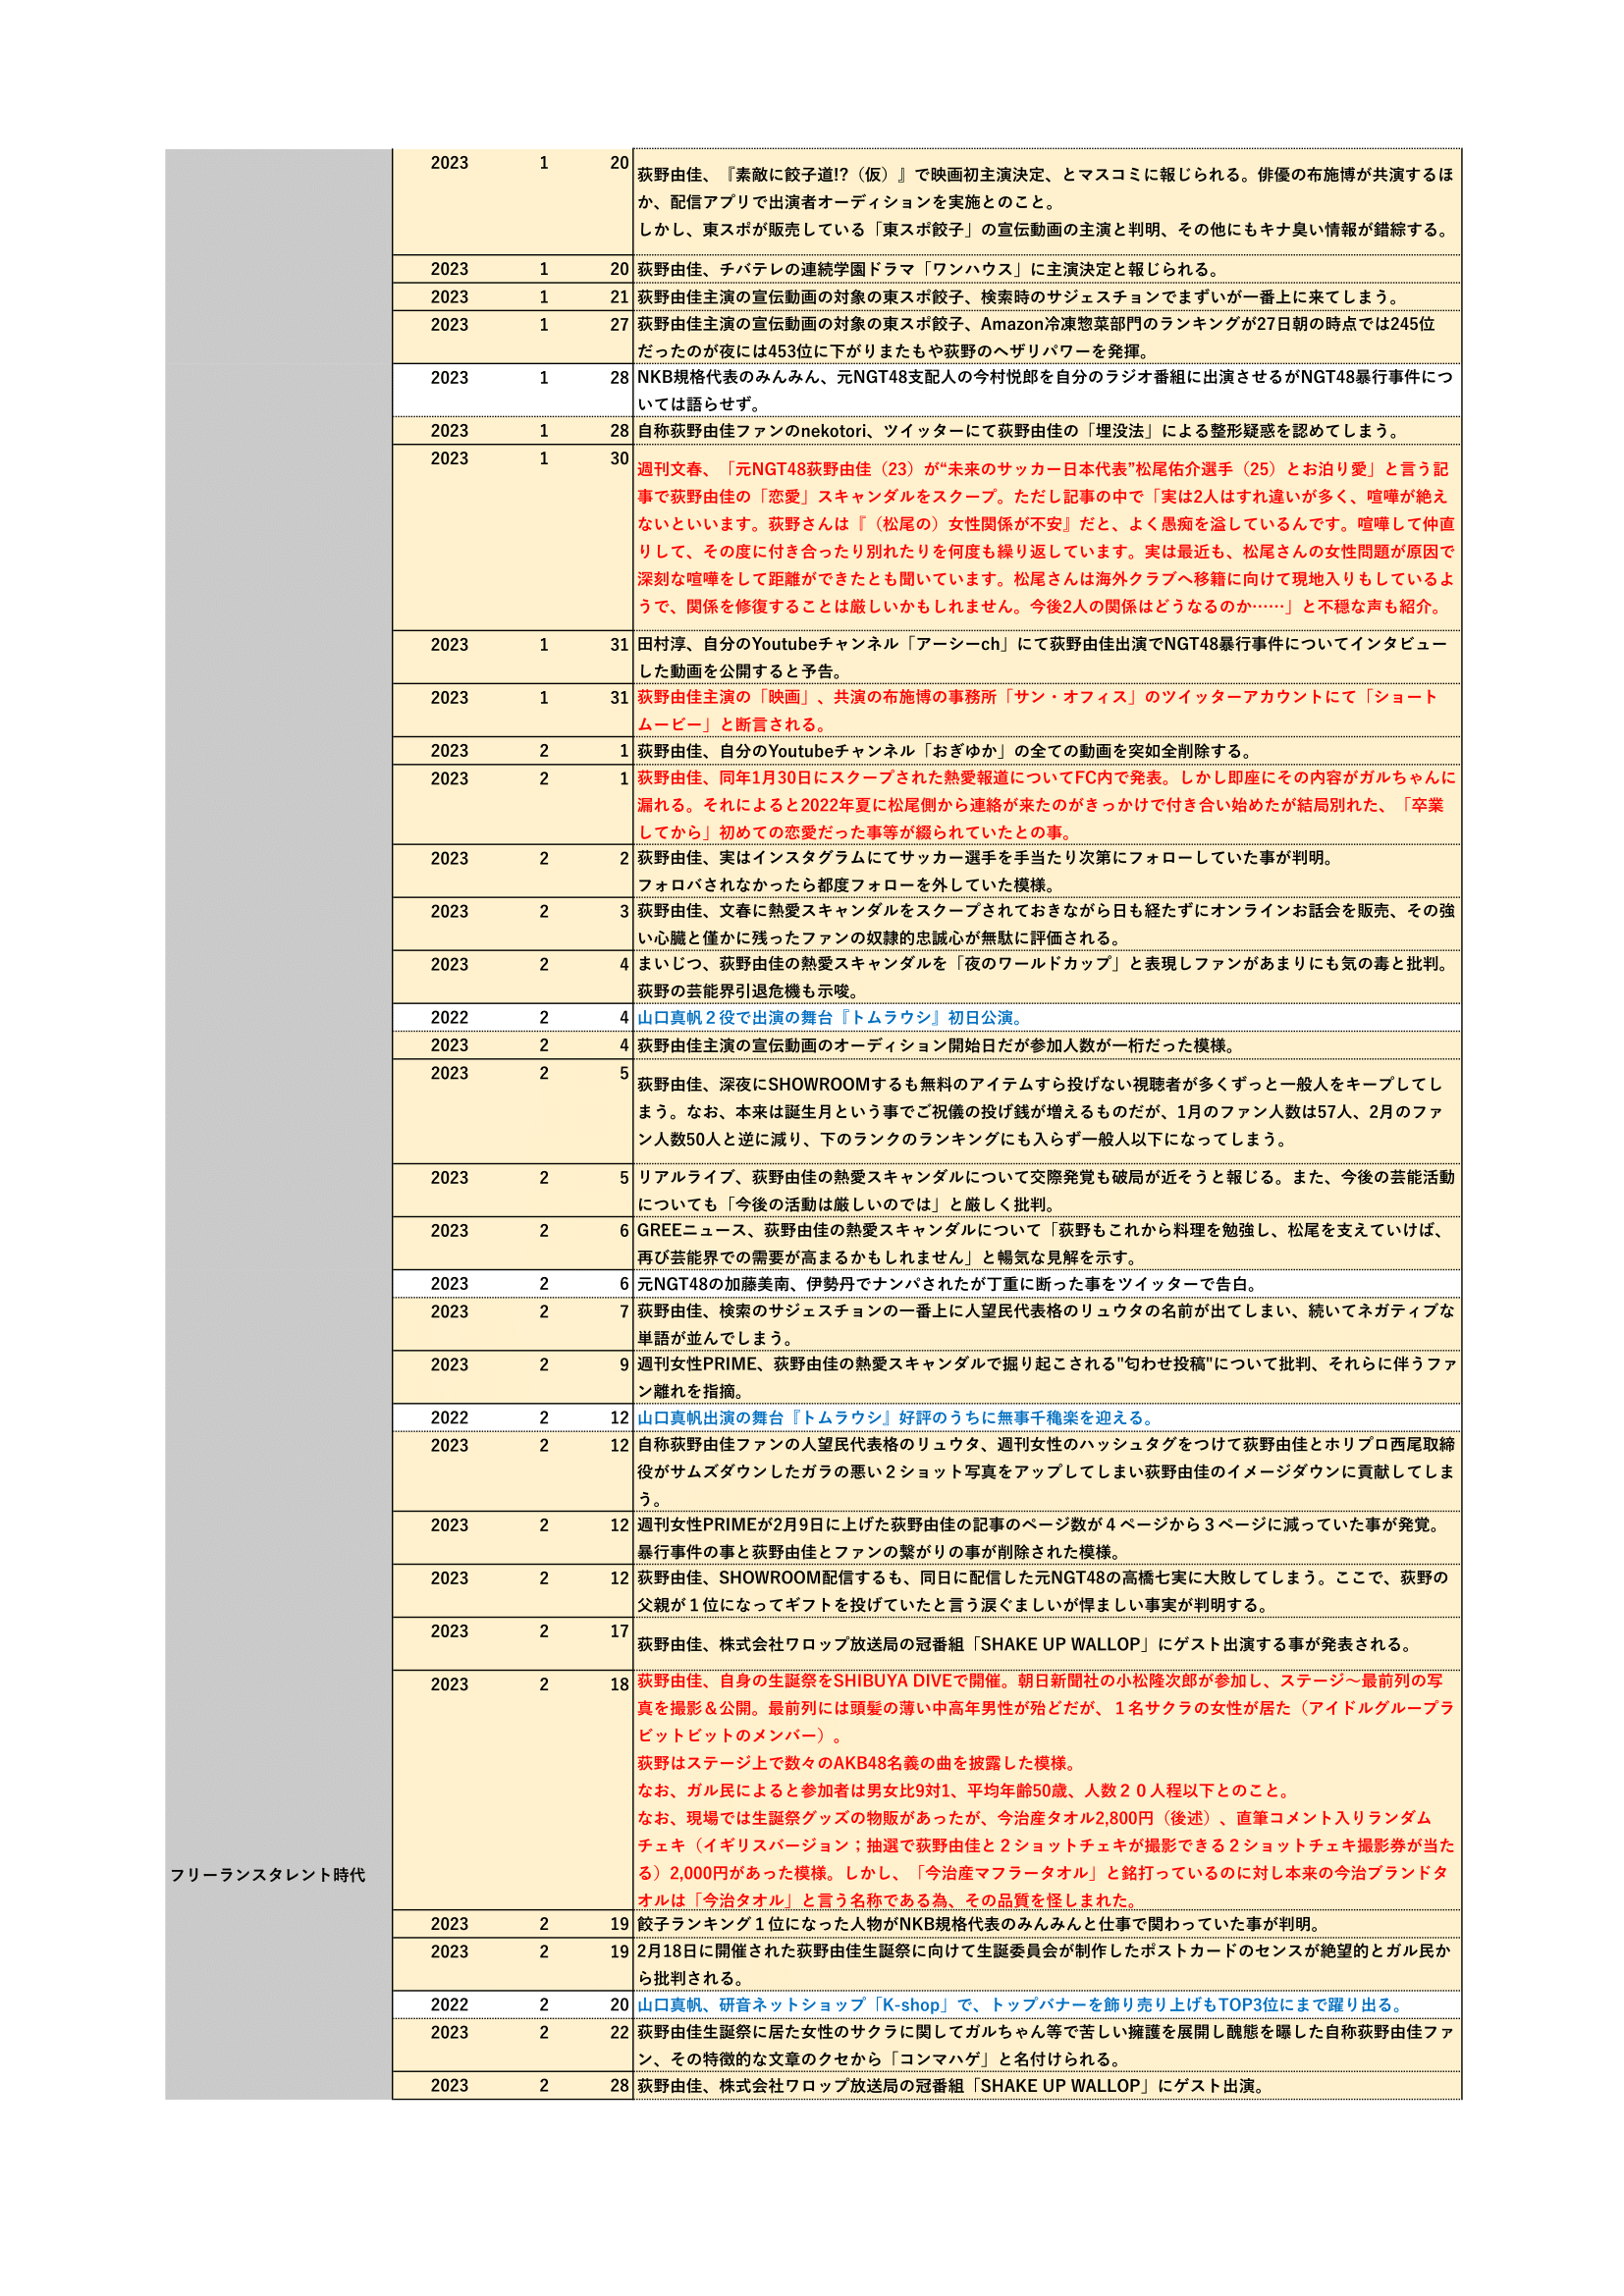Click month cell '1' in 週刊文春 row
This screenshot has height=2296, width=1624.
[x=544, y=458]
